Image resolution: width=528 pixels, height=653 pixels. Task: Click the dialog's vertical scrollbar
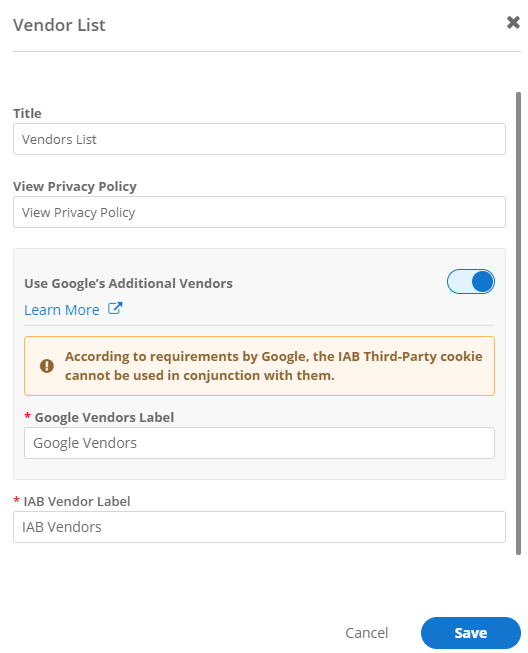[518, 323]
